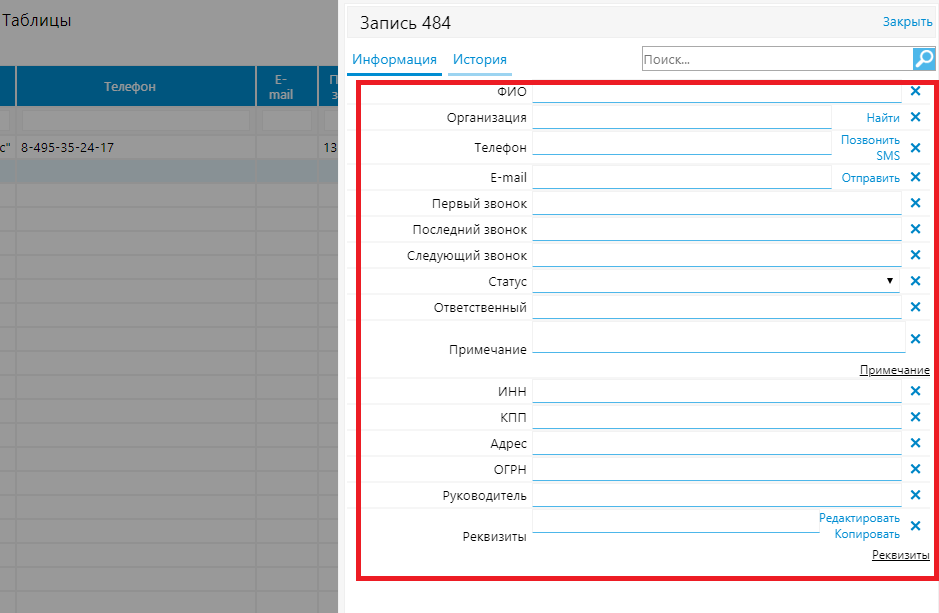Click Найти next to Организация
The height and width of the screenshot is (613, 939).
tap(883, 118)
